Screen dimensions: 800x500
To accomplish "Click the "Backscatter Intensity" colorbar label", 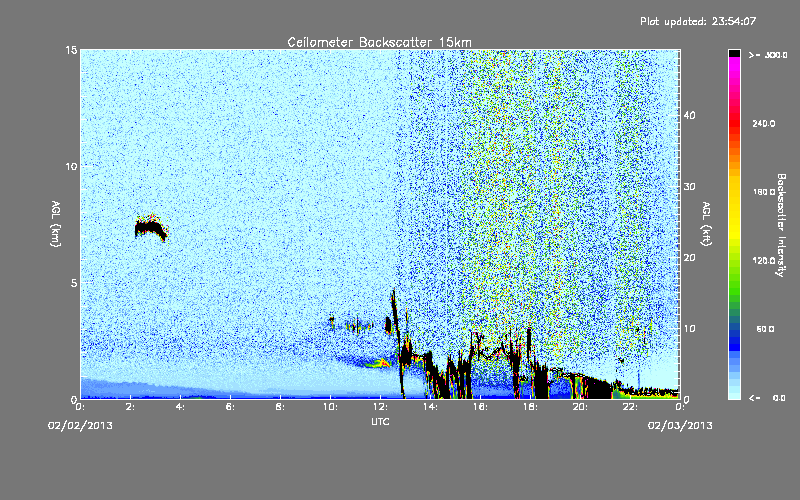I will [x=781, y=225].
